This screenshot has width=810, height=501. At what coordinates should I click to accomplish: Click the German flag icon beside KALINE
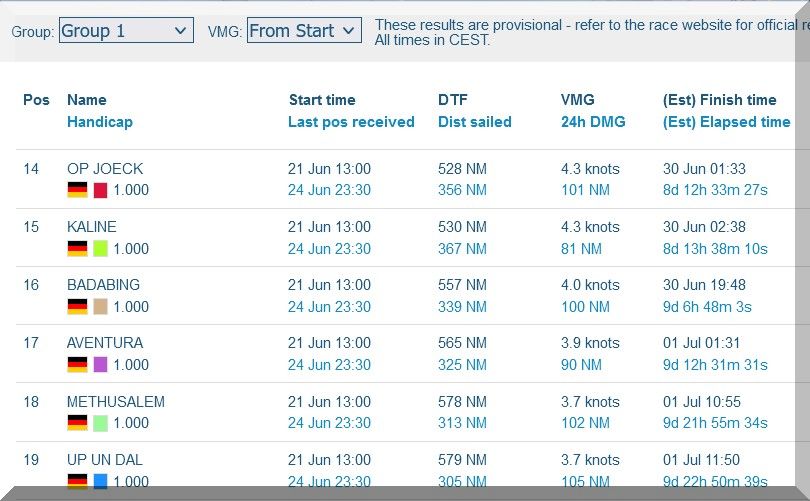tap(77, 248)
